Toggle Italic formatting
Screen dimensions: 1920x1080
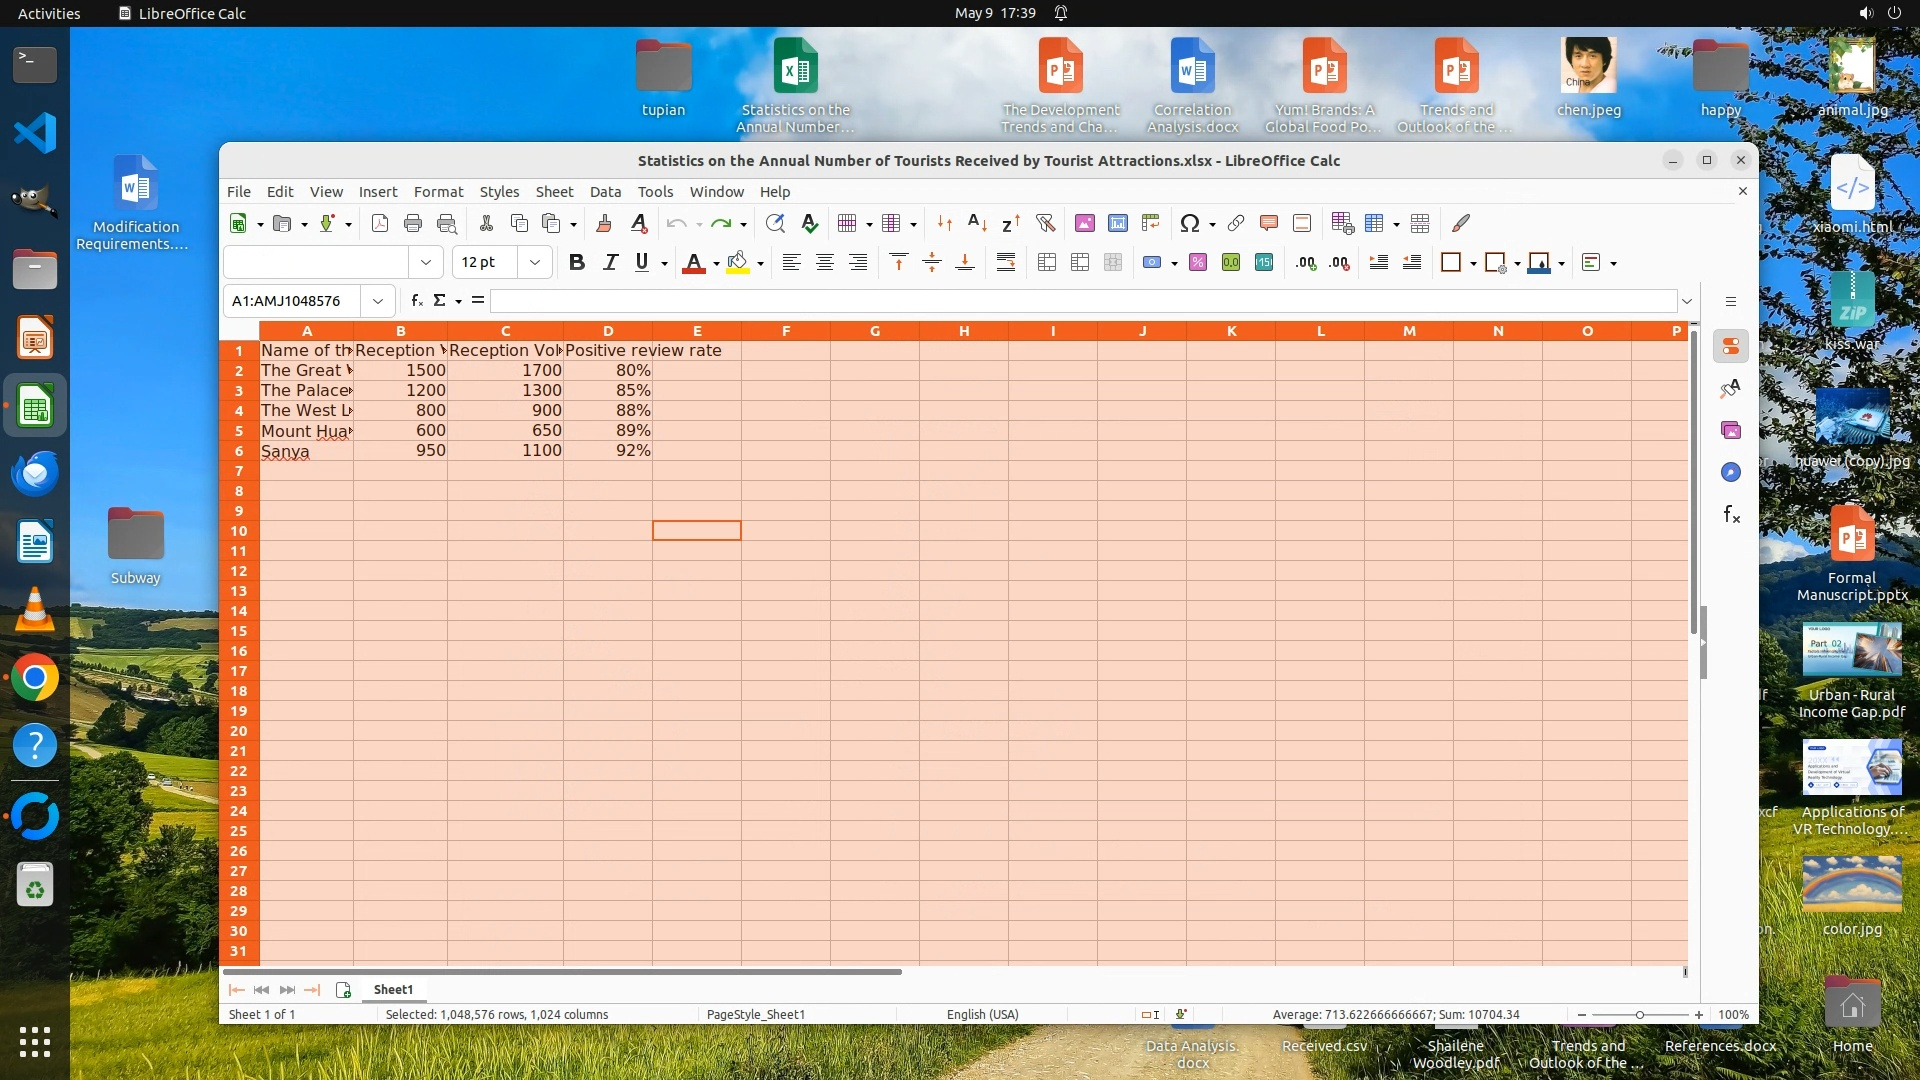610,263
